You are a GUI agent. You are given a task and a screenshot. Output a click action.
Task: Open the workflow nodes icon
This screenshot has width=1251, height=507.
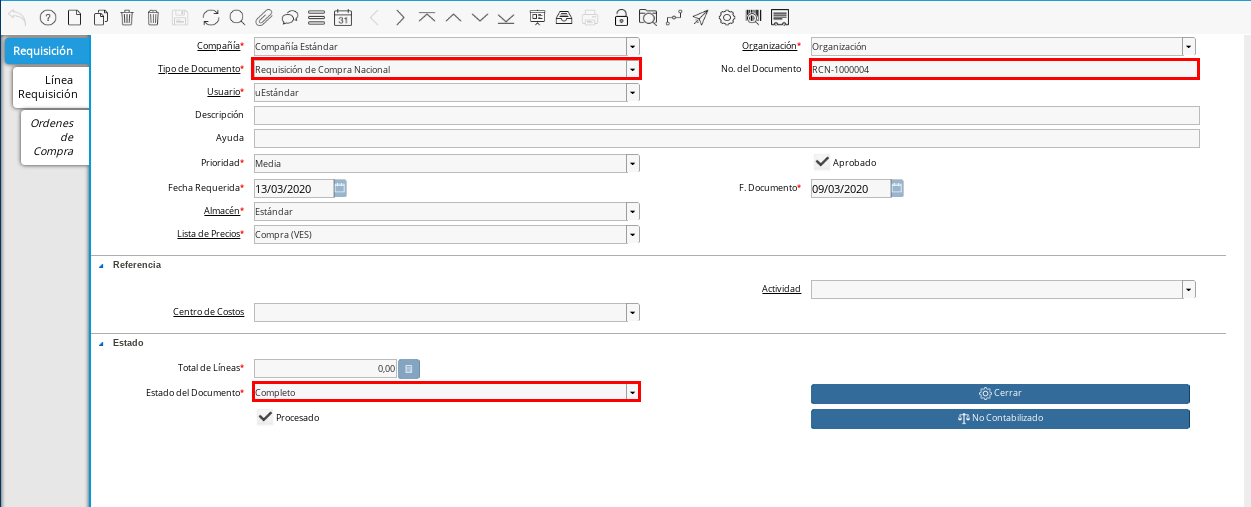click(675, 17)
